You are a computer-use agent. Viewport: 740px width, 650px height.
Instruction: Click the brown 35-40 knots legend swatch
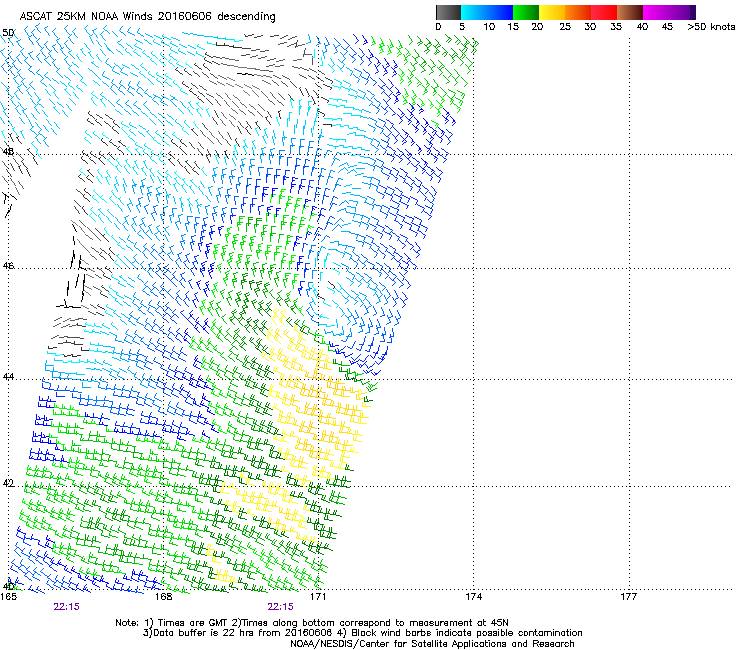coord(630,12)
